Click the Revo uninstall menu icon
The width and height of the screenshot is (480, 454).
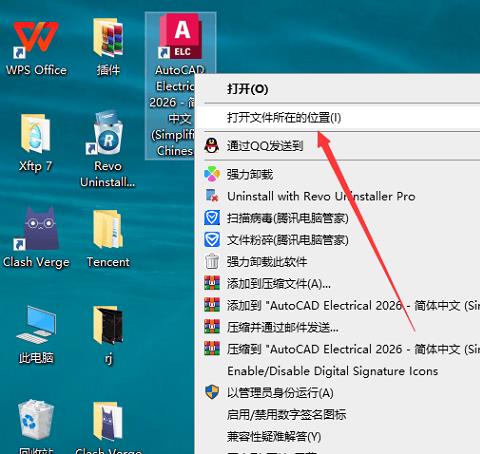[212, 196]
